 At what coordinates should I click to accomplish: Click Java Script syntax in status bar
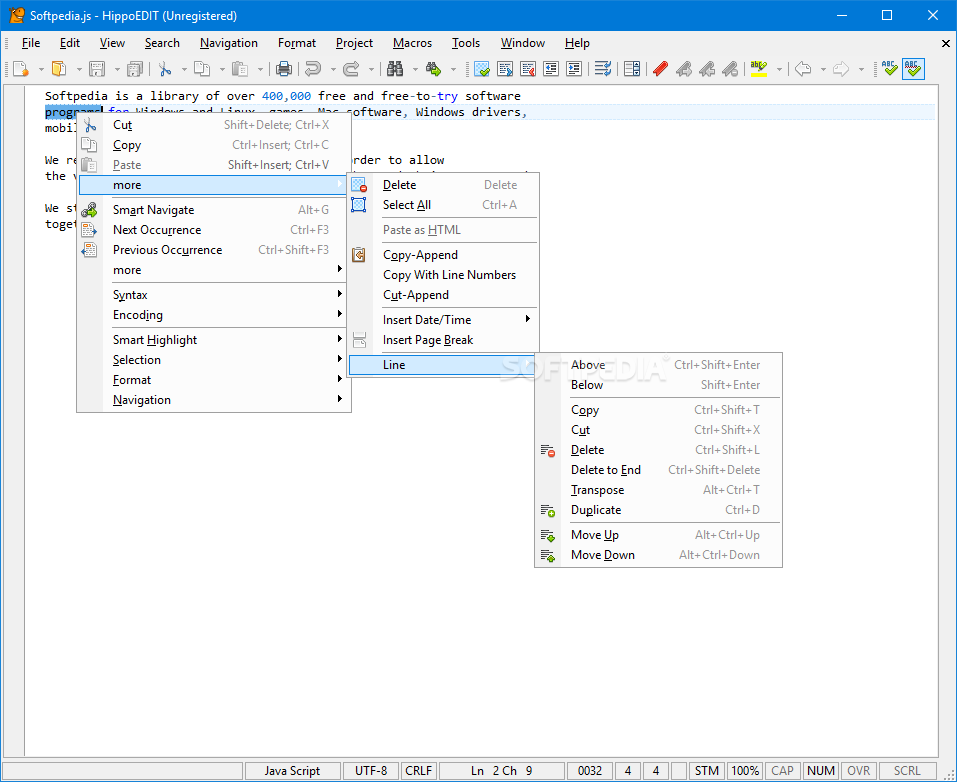tap(292, 771)
